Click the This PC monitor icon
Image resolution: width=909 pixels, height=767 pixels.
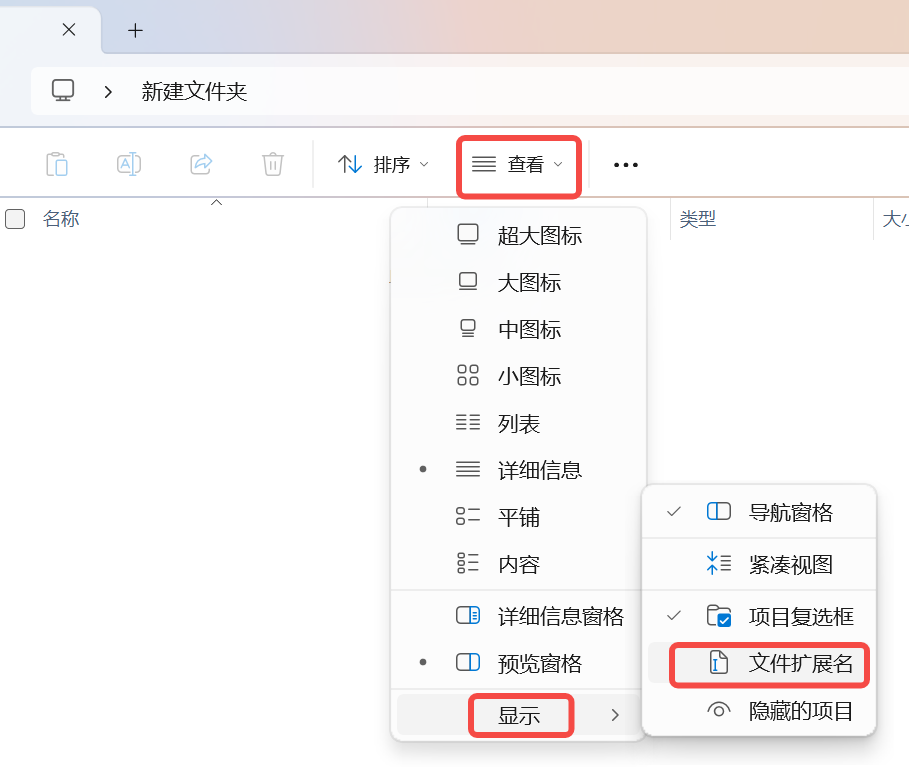(x=63, y=92)
